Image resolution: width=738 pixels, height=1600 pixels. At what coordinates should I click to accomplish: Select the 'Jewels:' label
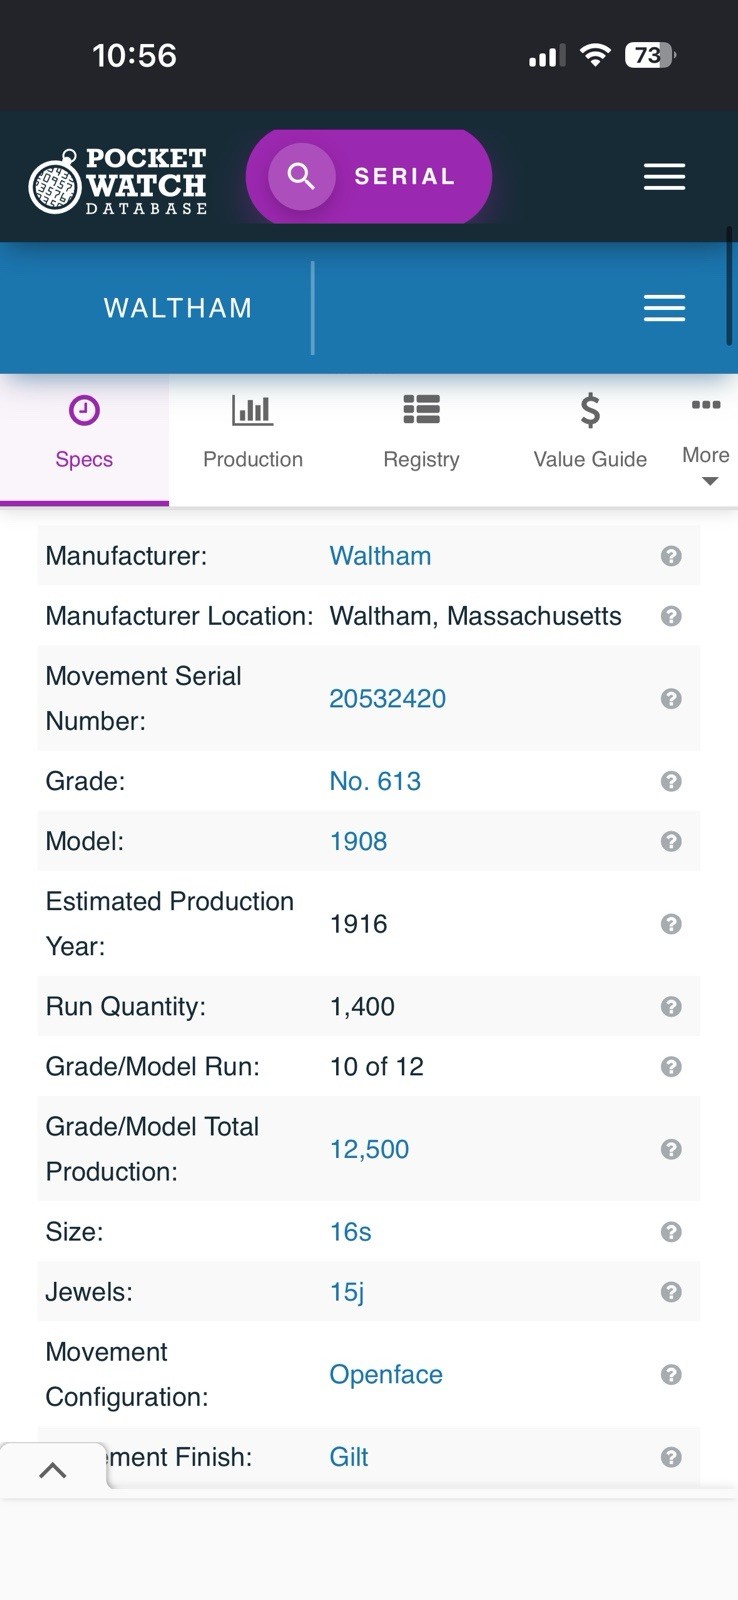tap(89, 1292)
